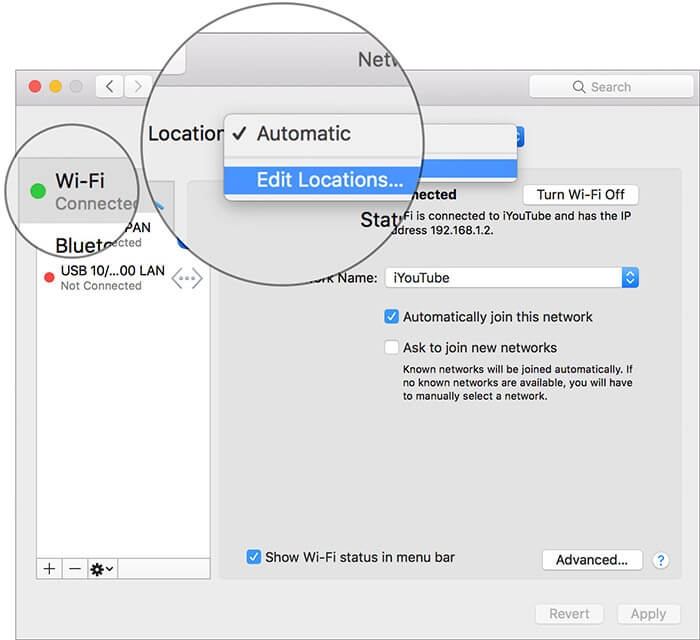
Task: Click the red USB LAN status dot
Action: point(49,278)
